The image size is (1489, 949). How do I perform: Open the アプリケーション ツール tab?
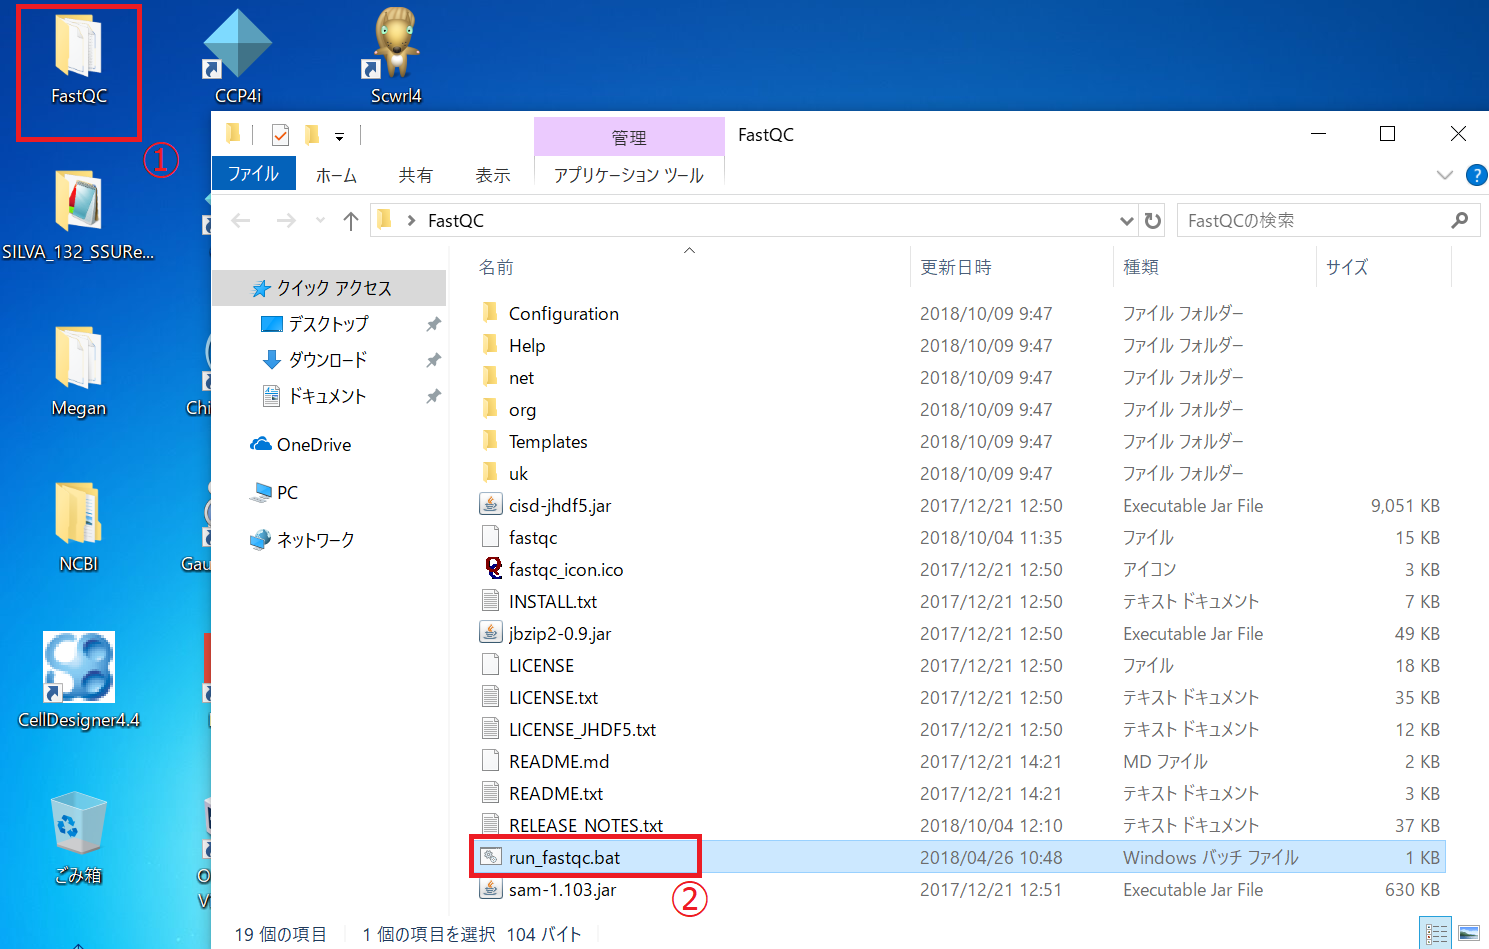coord(629,175)
